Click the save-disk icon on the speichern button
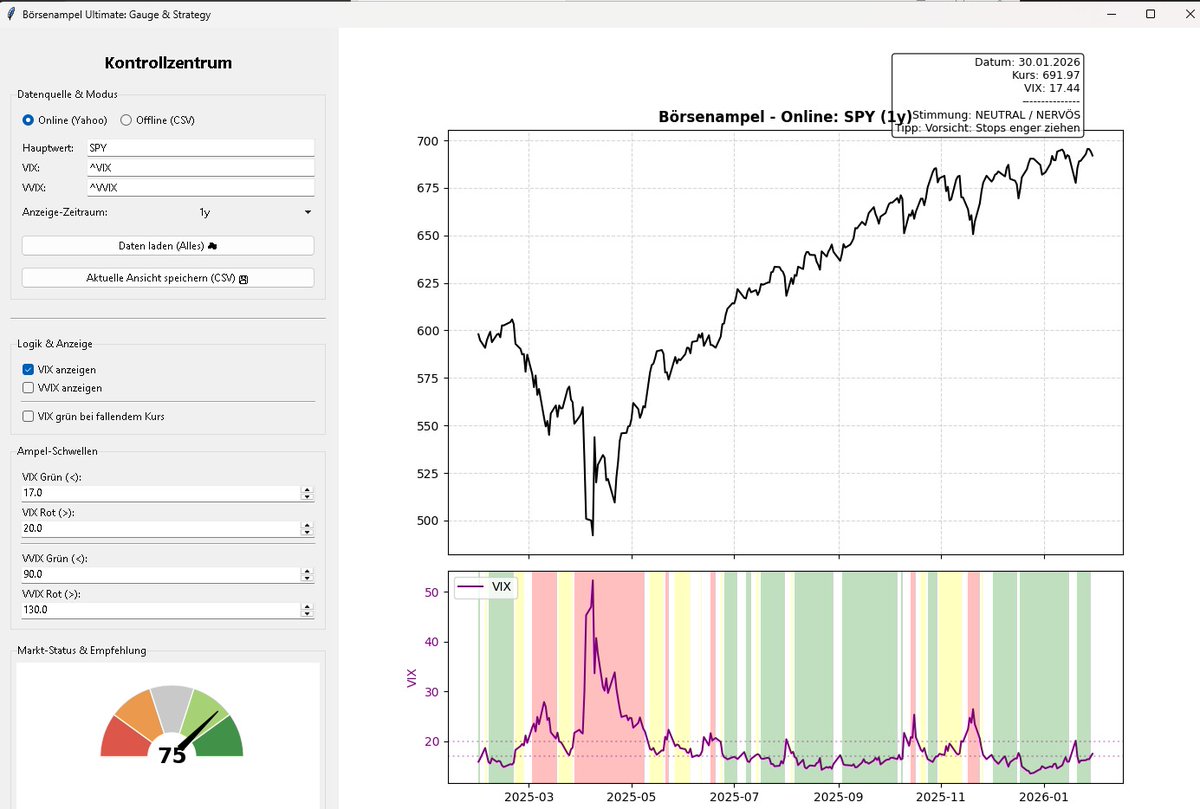 tap(242, 277)
